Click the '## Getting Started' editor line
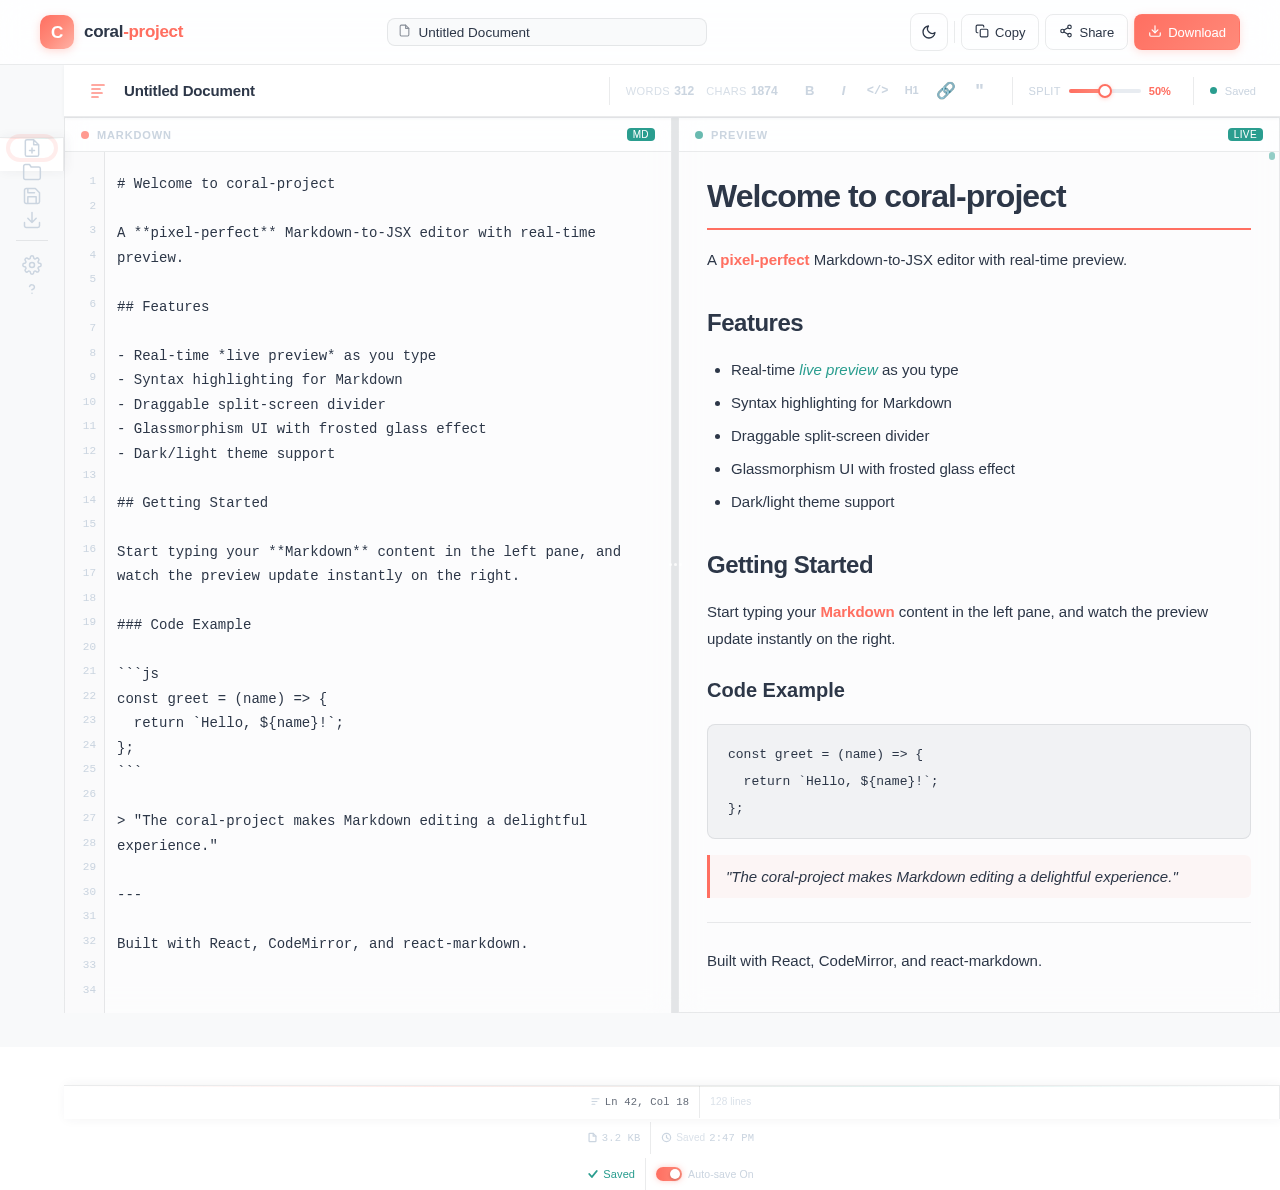1280x1190 pixels. [x=192, y=503]
